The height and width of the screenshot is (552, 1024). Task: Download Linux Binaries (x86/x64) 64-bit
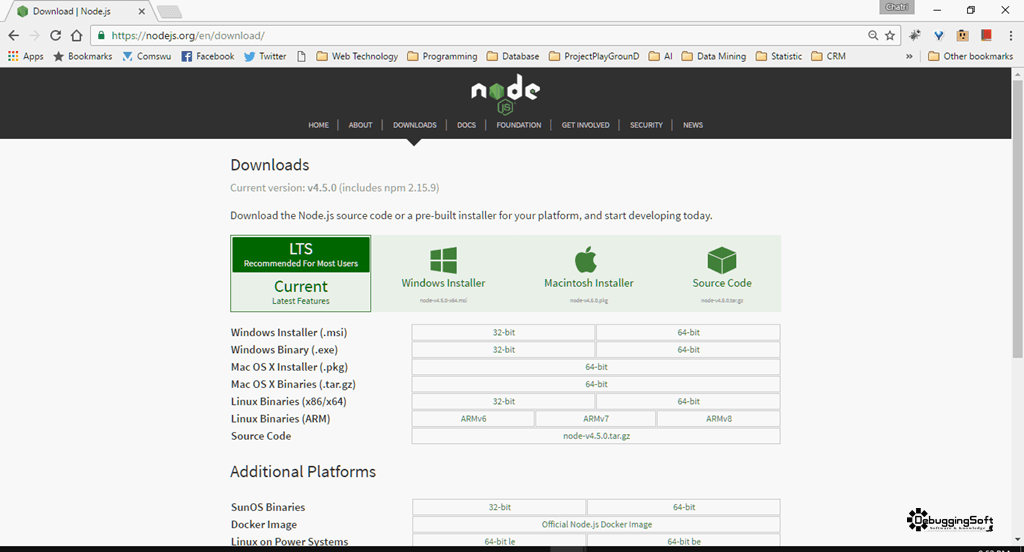coord(688,401)
